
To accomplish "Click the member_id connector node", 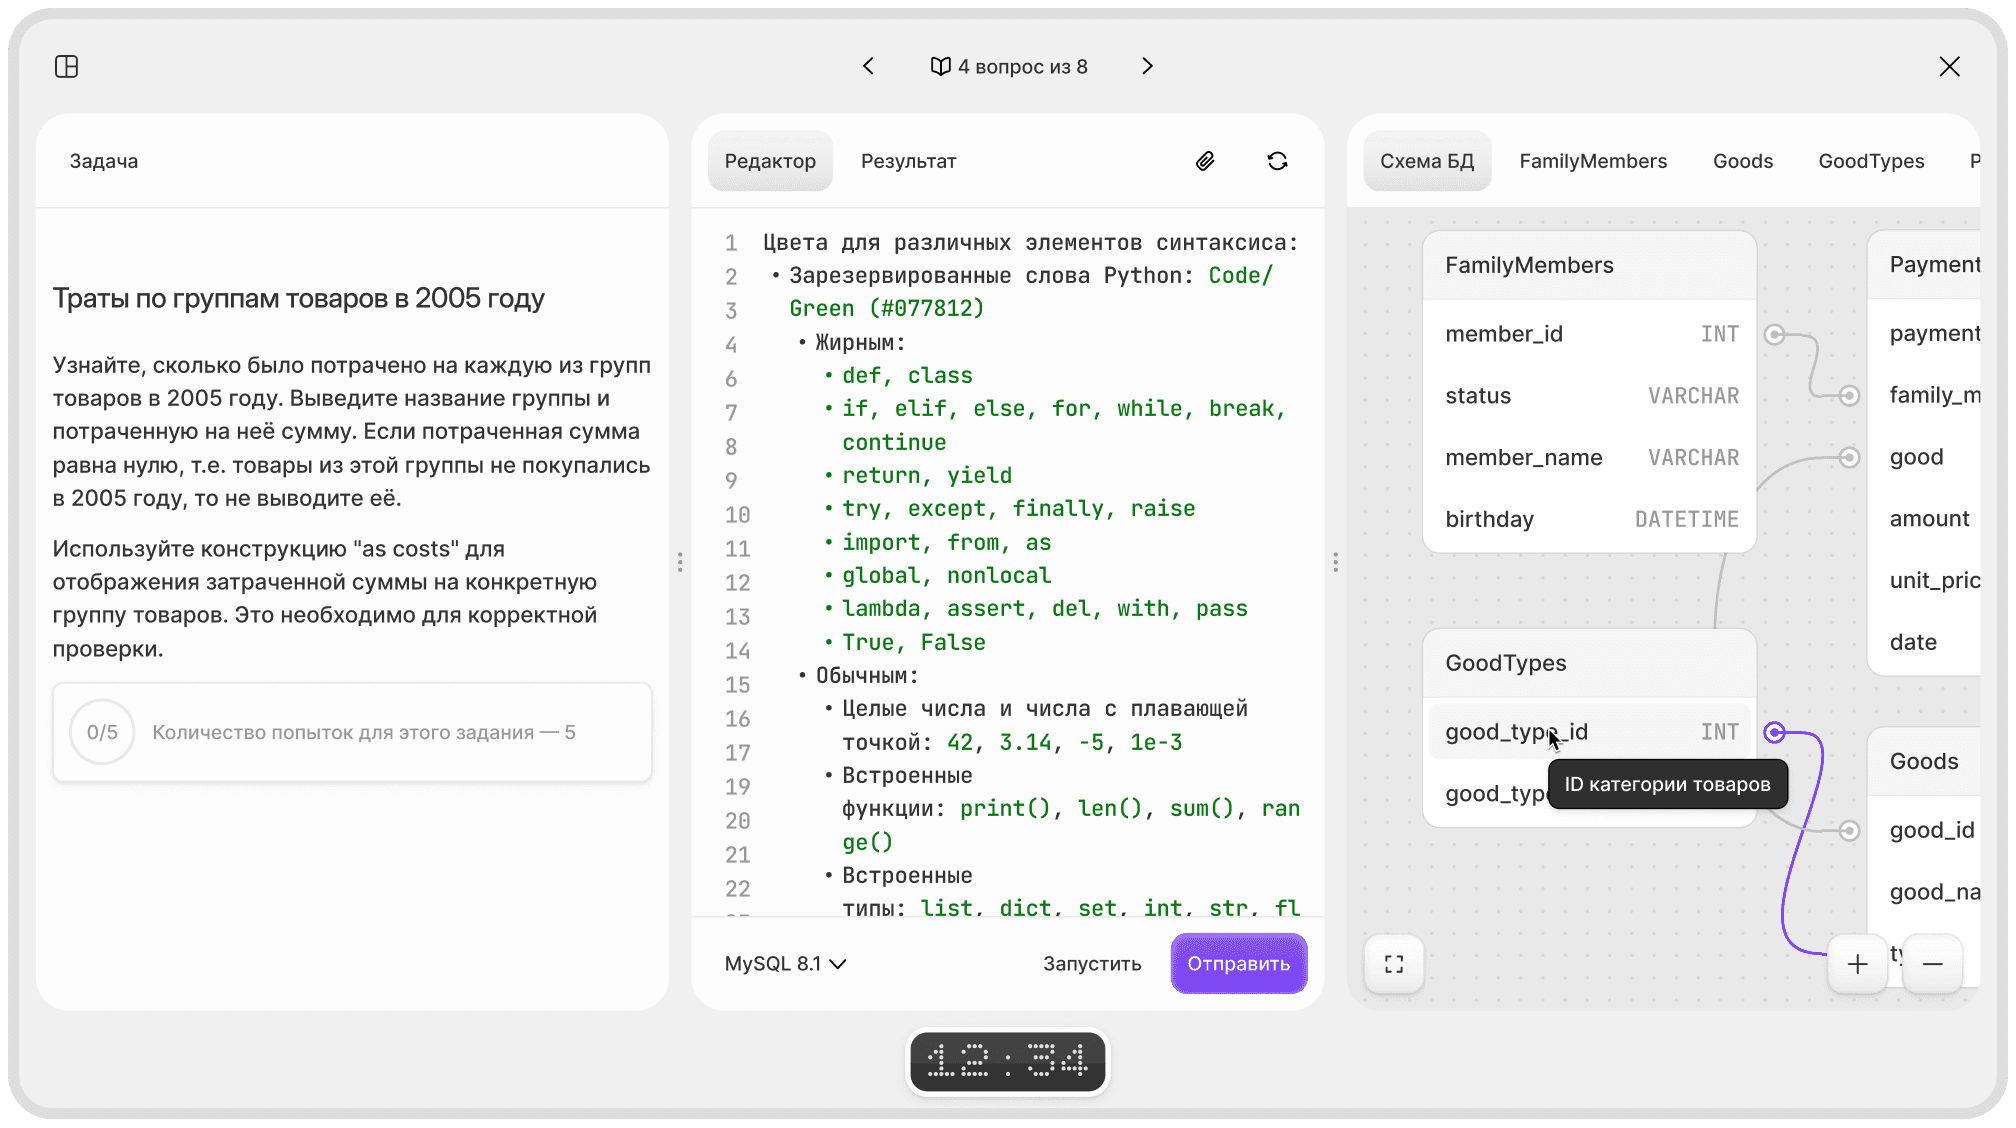I will [1774, 334].
